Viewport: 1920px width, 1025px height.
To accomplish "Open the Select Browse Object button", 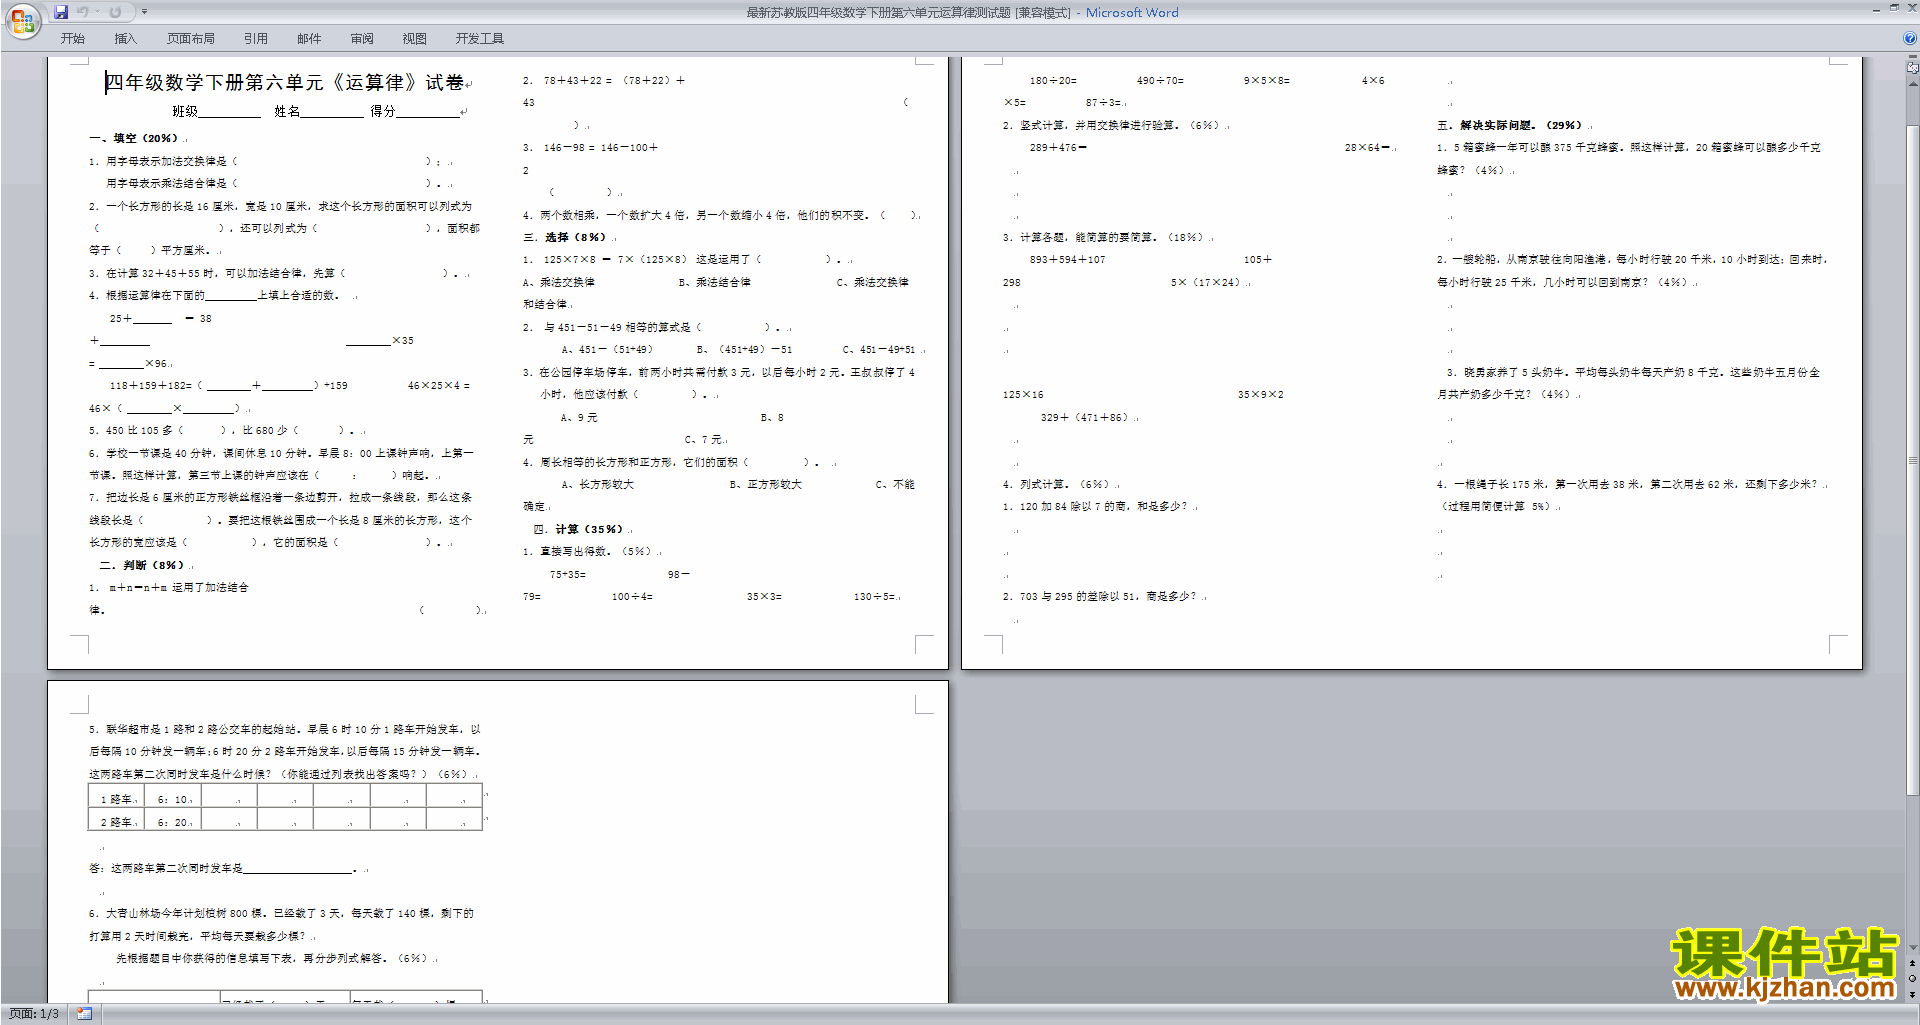I will click(1913, 978).
